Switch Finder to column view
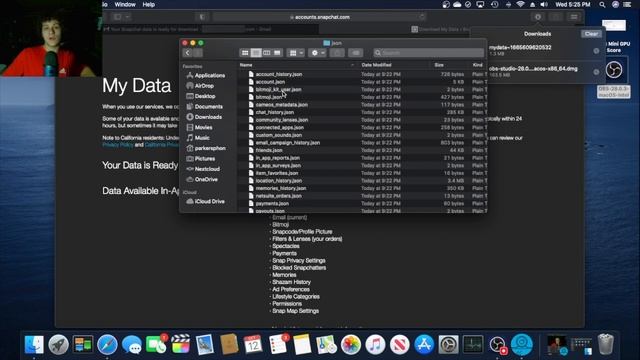 [x=267, y=53]
